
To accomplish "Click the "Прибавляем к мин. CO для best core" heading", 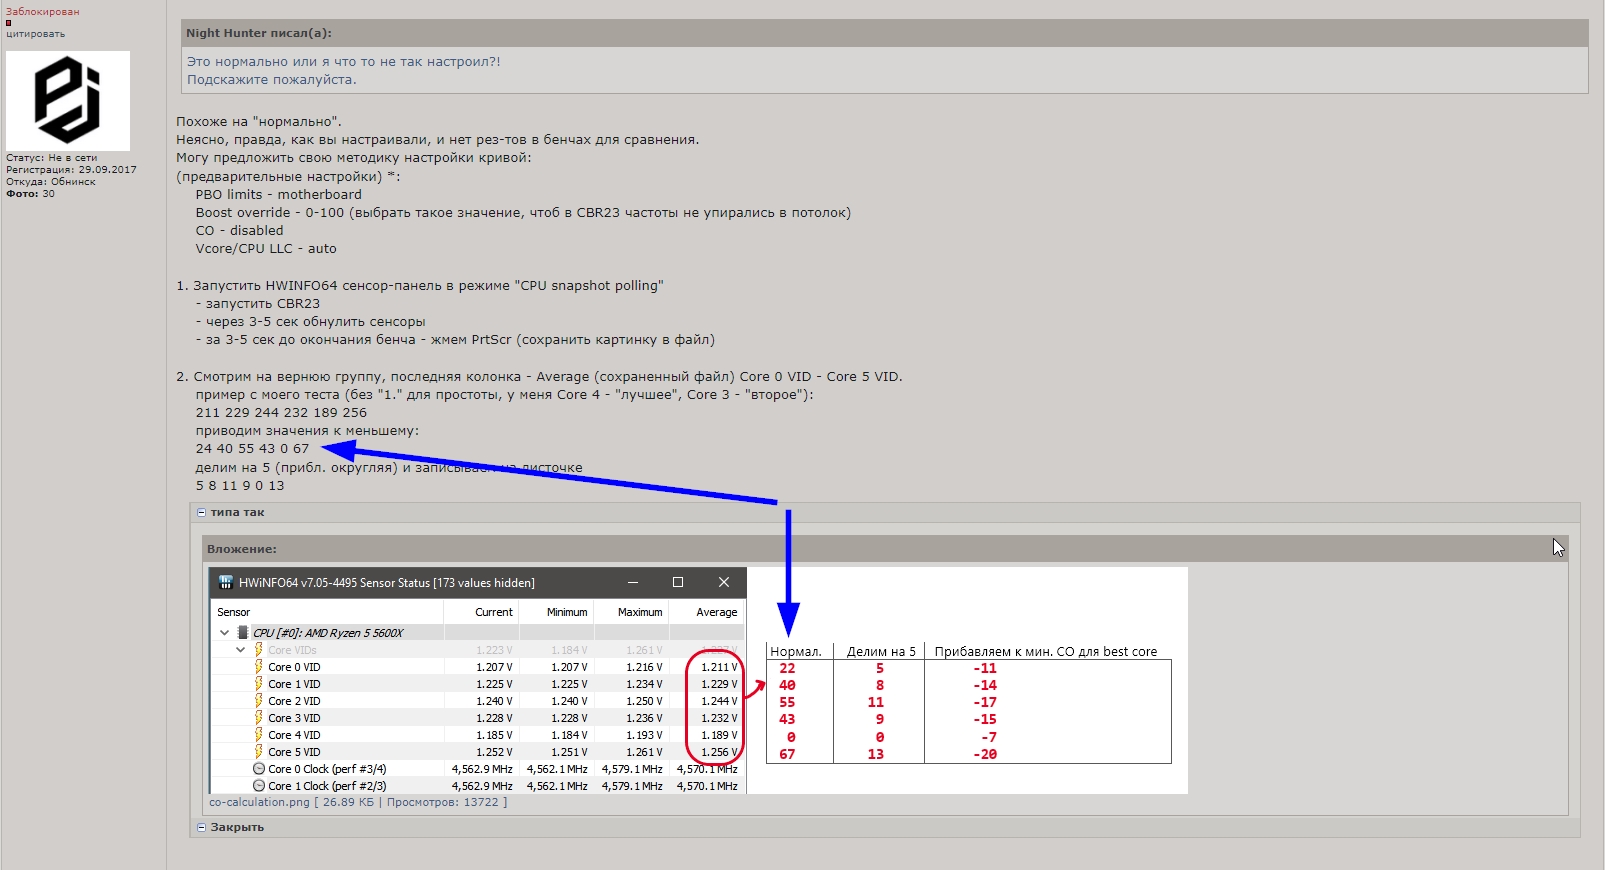I will click(x=1046, y=651).
